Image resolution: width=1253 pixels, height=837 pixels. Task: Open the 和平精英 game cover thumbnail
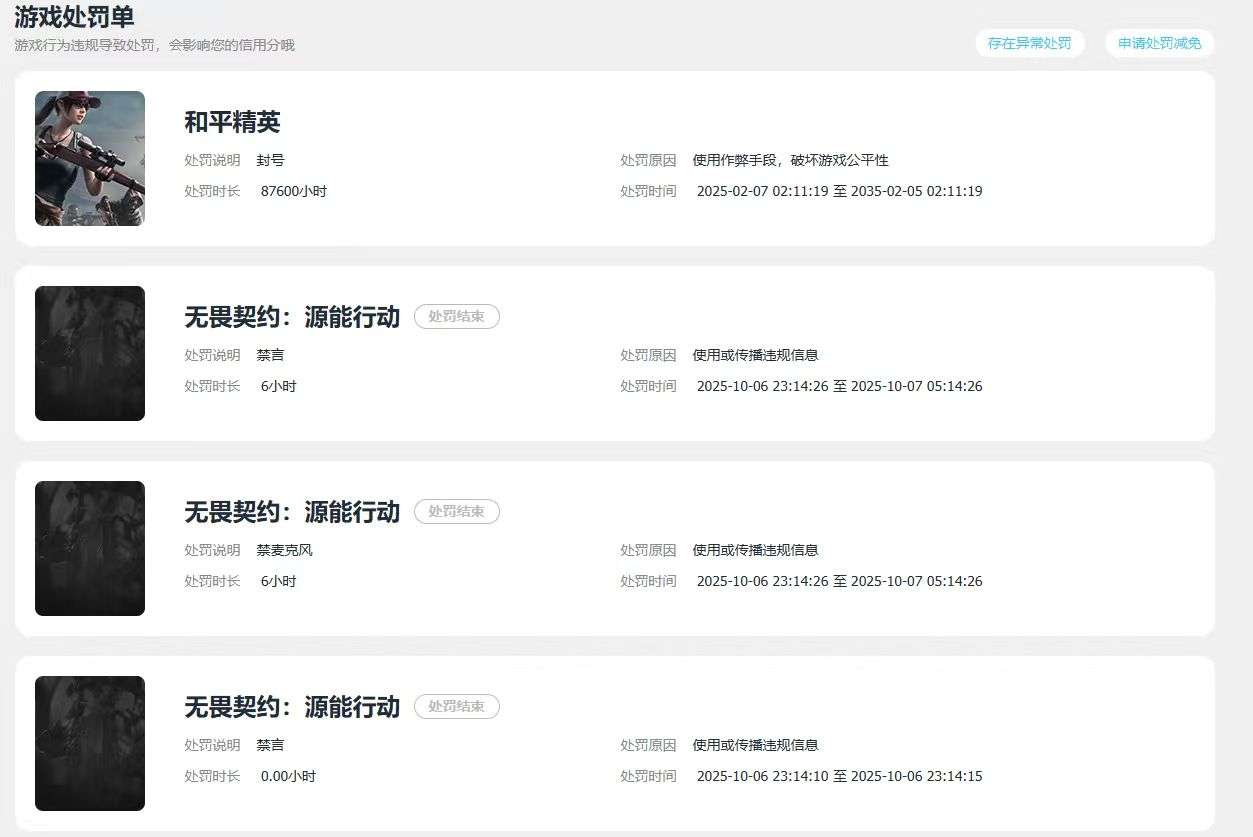(x=90, y=159)
